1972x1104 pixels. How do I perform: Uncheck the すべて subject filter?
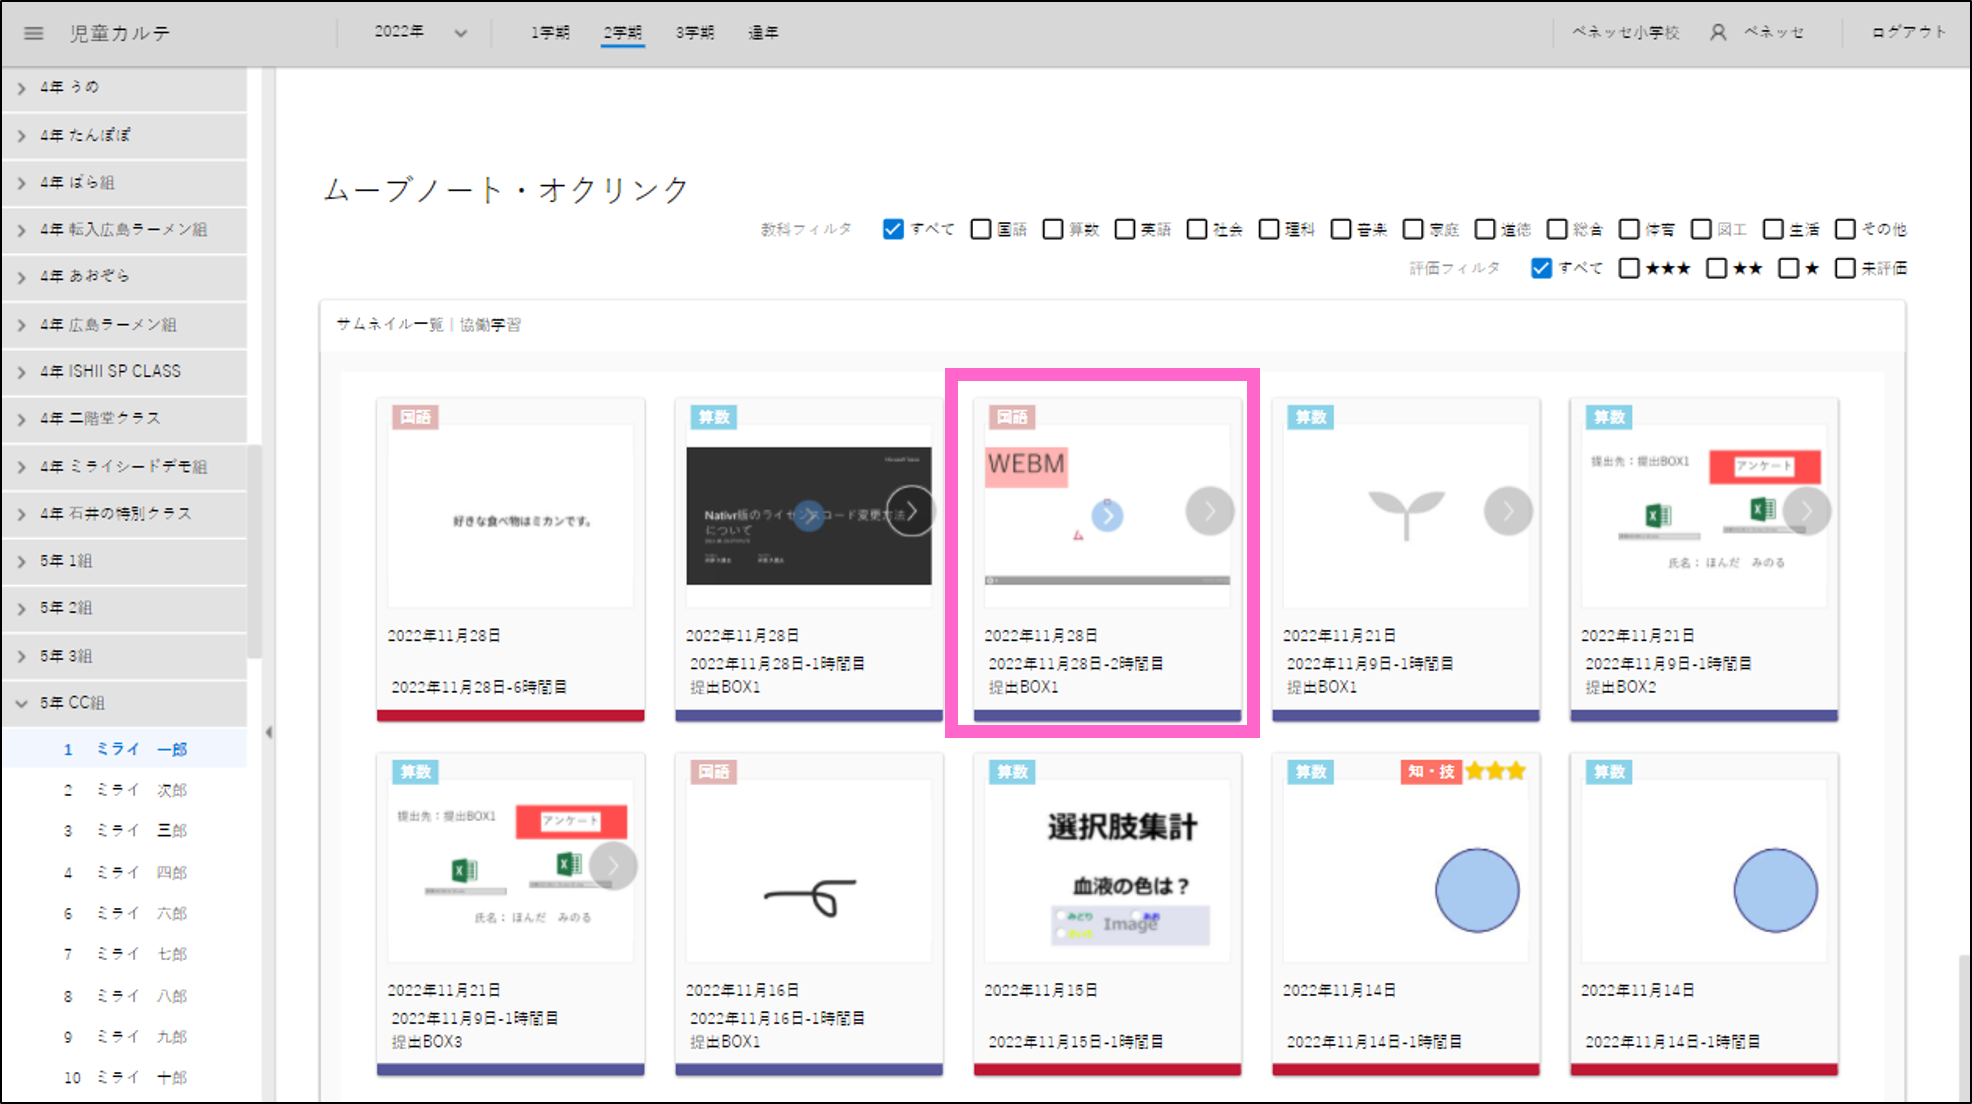(893, 229)
